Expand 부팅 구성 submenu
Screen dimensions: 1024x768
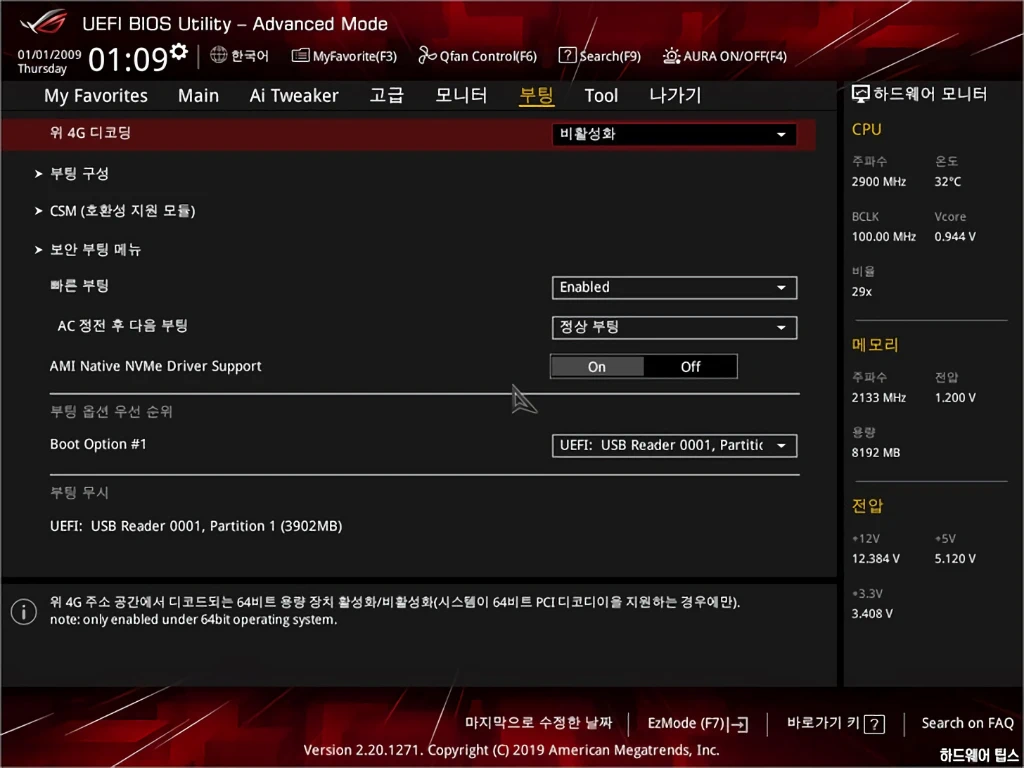pyautogui.click(x=80, y=174)
